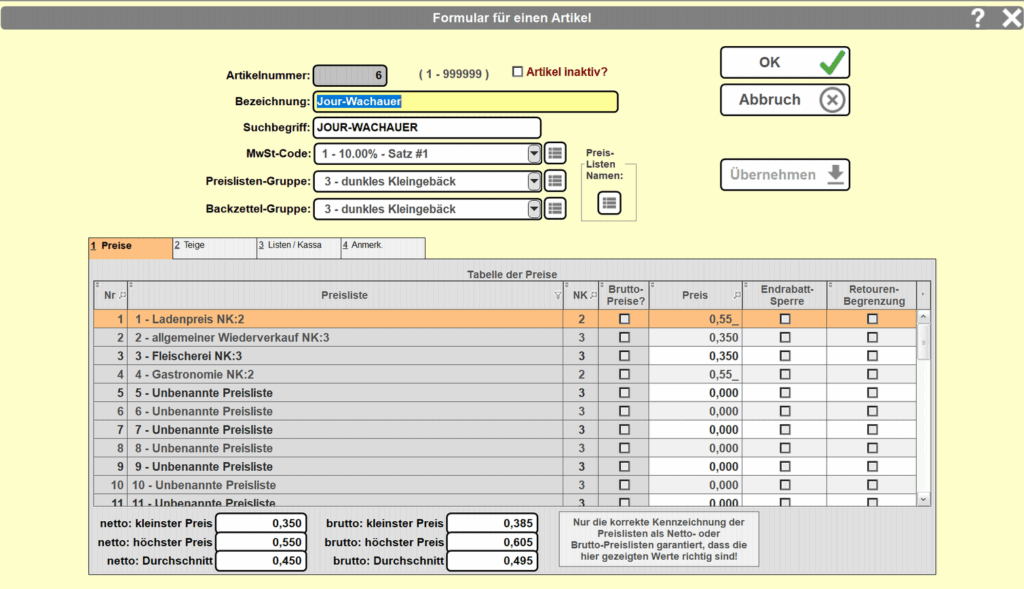Viewport: 1024px width, 589px height.
Task: Click the Brutto-Preise? column header
Action: (624, 295)
